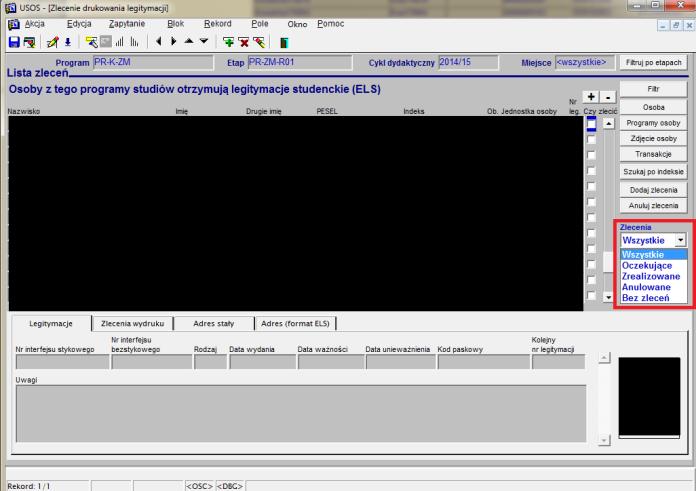Switch to the Legitymacje tab
Image resolution: width=696 pixels, height=491 pixels.
coord(51,324)
